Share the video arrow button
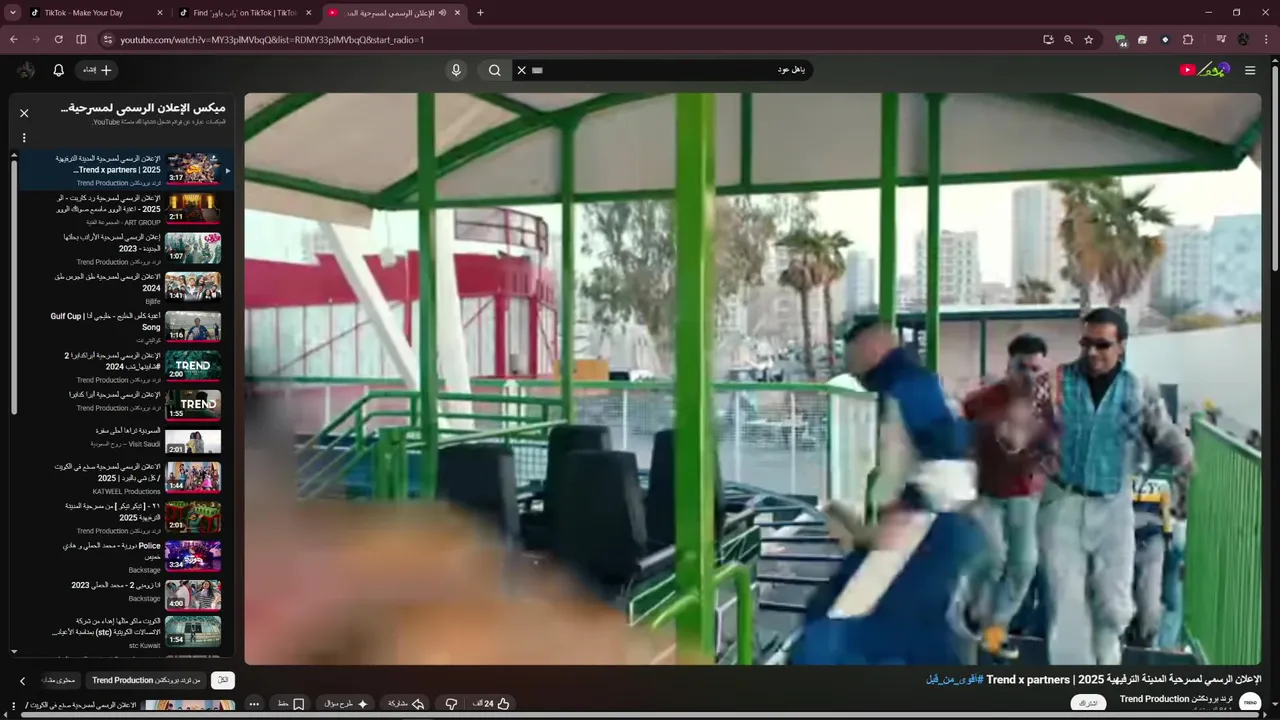This screenshot has width=1280, height=720. click(405, 704)
